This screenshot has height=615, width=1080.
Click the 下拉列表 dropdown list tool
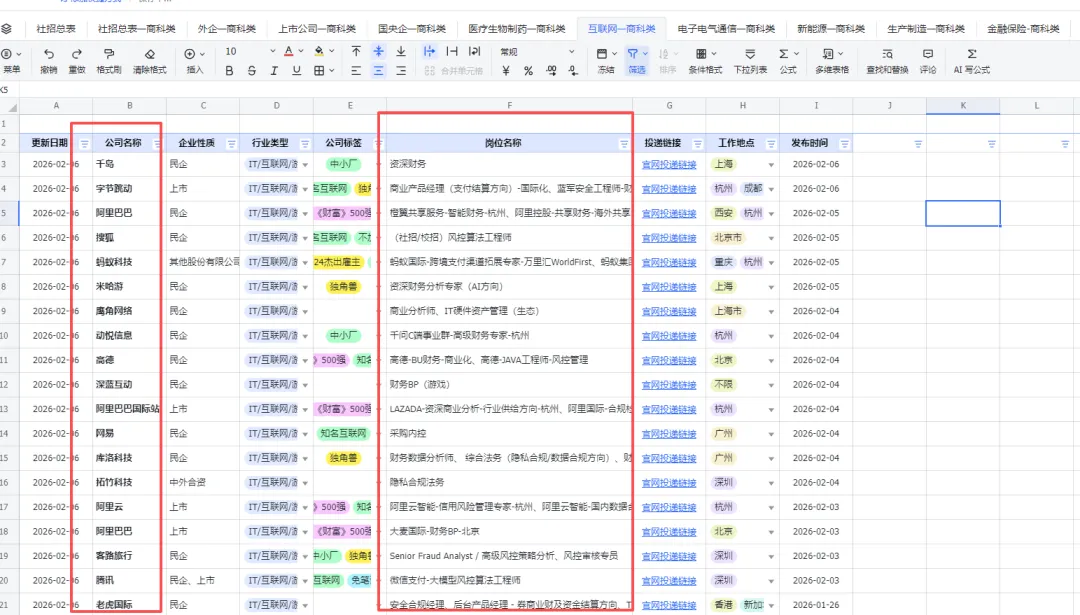point(750,61)
